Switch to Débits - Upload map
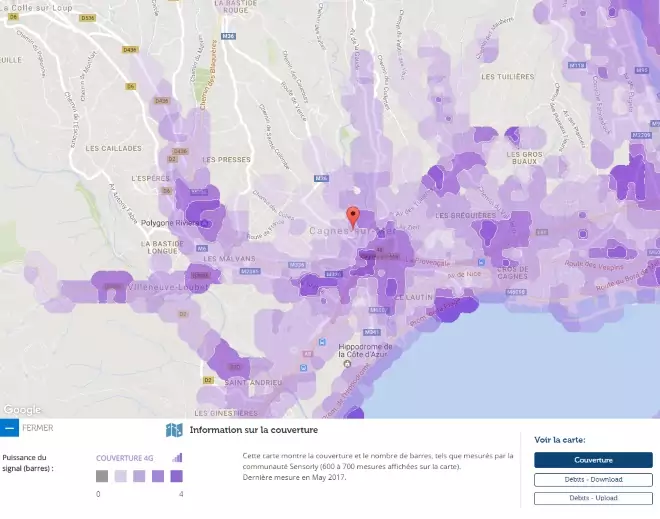 click(x=592, y=497)
